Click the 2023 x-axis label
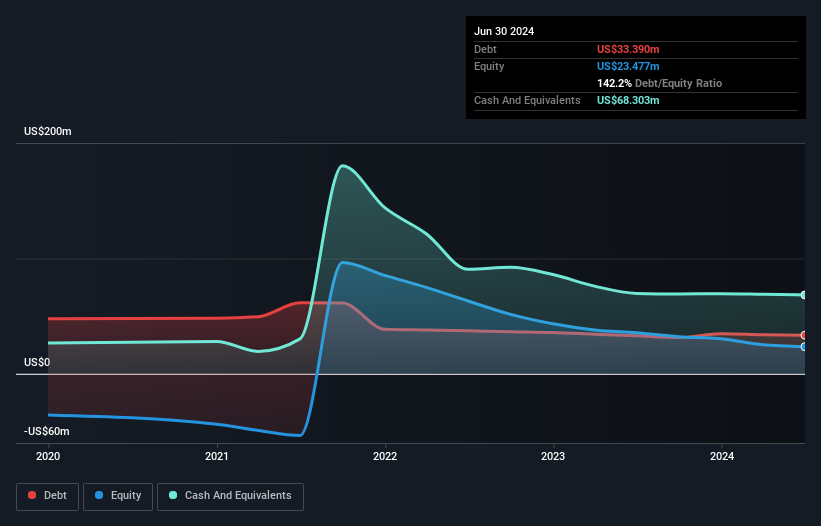This screenshot has height=526, width=821. click(x=553, y=456)
